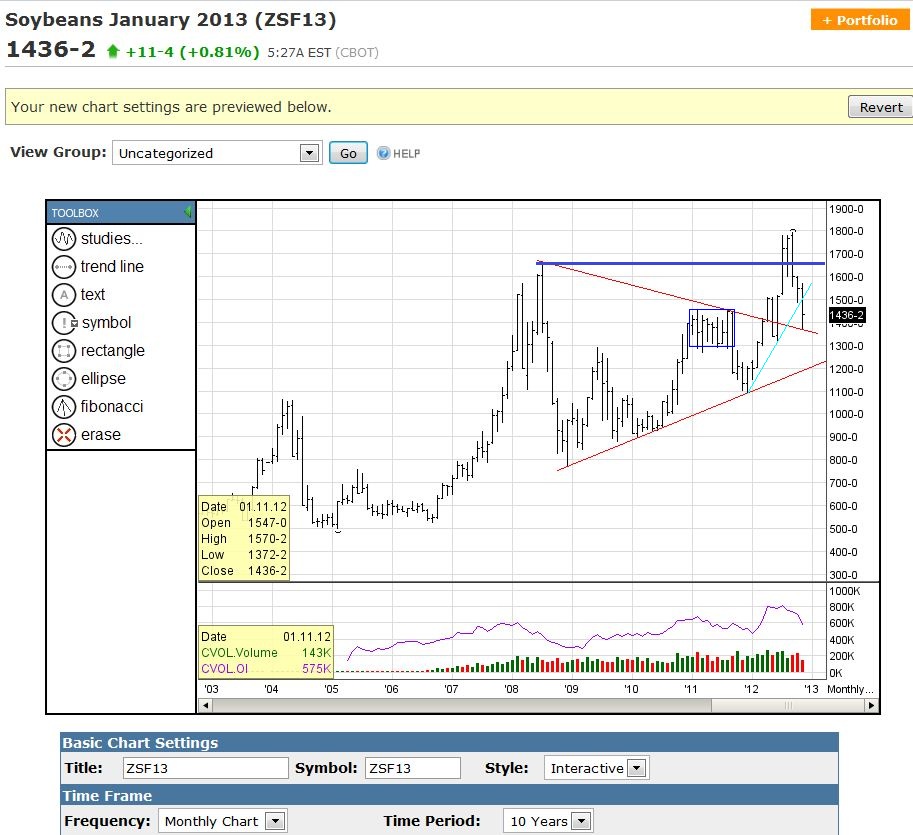913x835 pixels.
Task: Click the '08 year label on time axis
Action: tap(511, 689)
